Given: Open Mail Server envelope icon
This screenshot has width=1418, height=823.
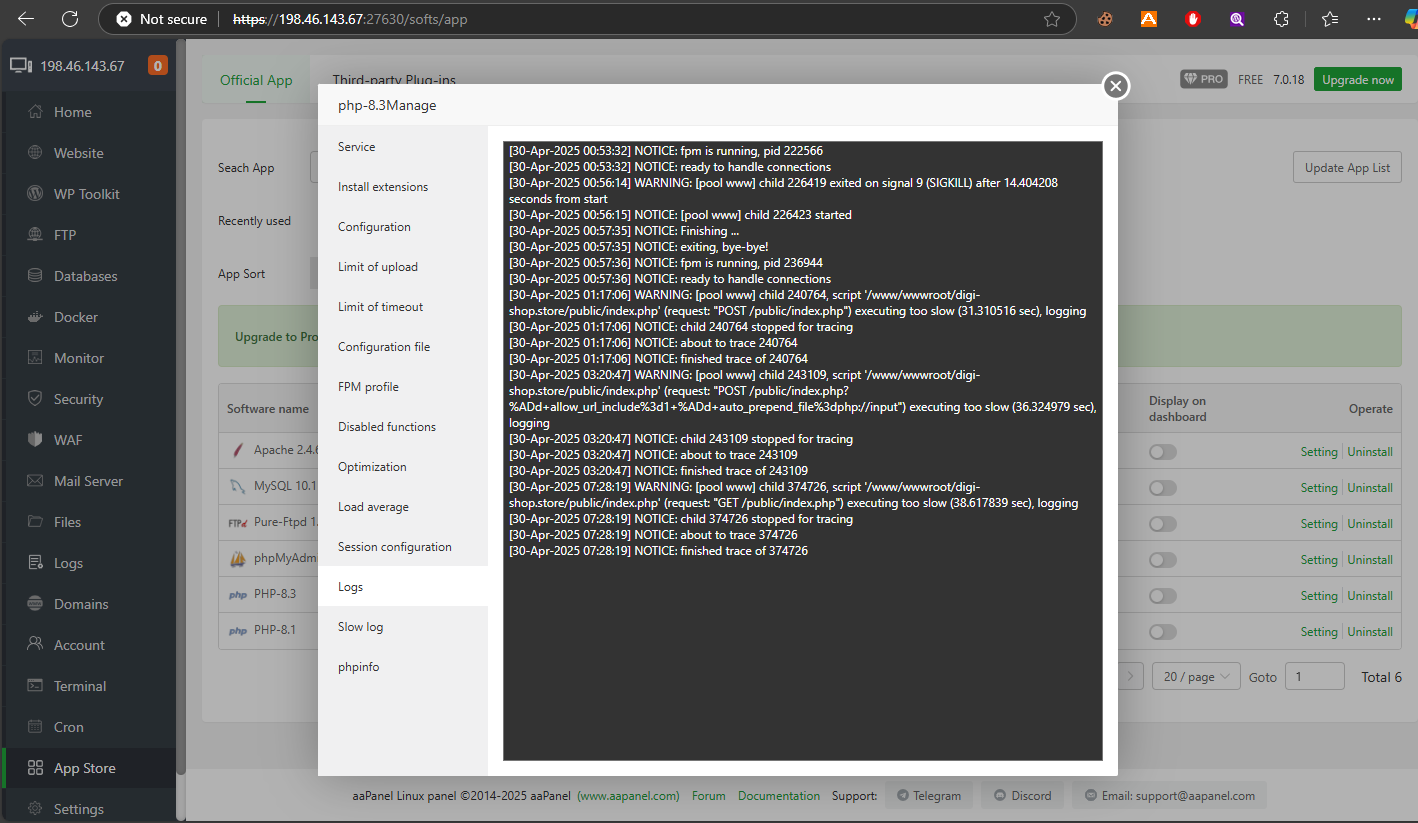Looking at the screenshot, I should coord(35,481).
